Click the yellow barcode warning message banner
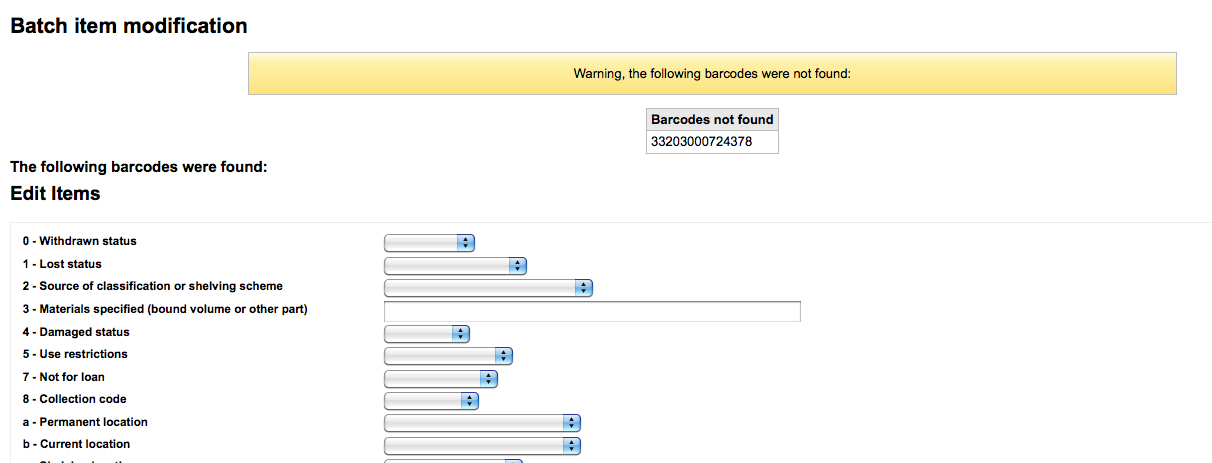The height and width of the screenshot is (463, 1212). [712, 73]
